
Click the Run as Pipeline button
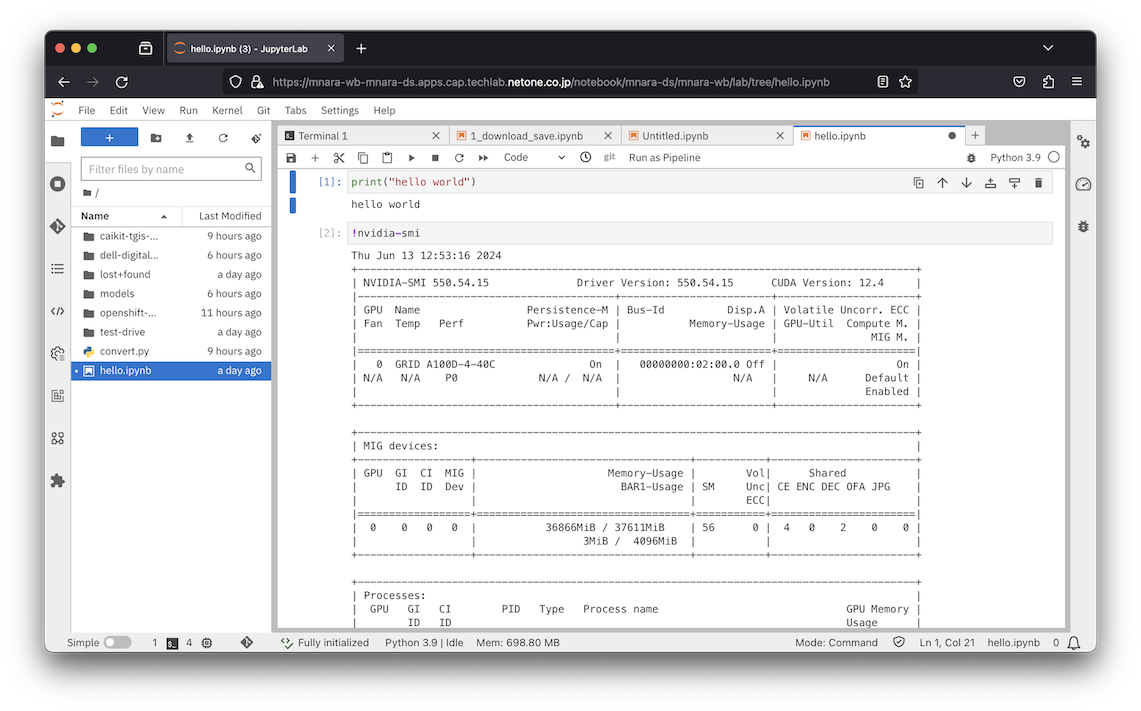click(x=664, y=158)
